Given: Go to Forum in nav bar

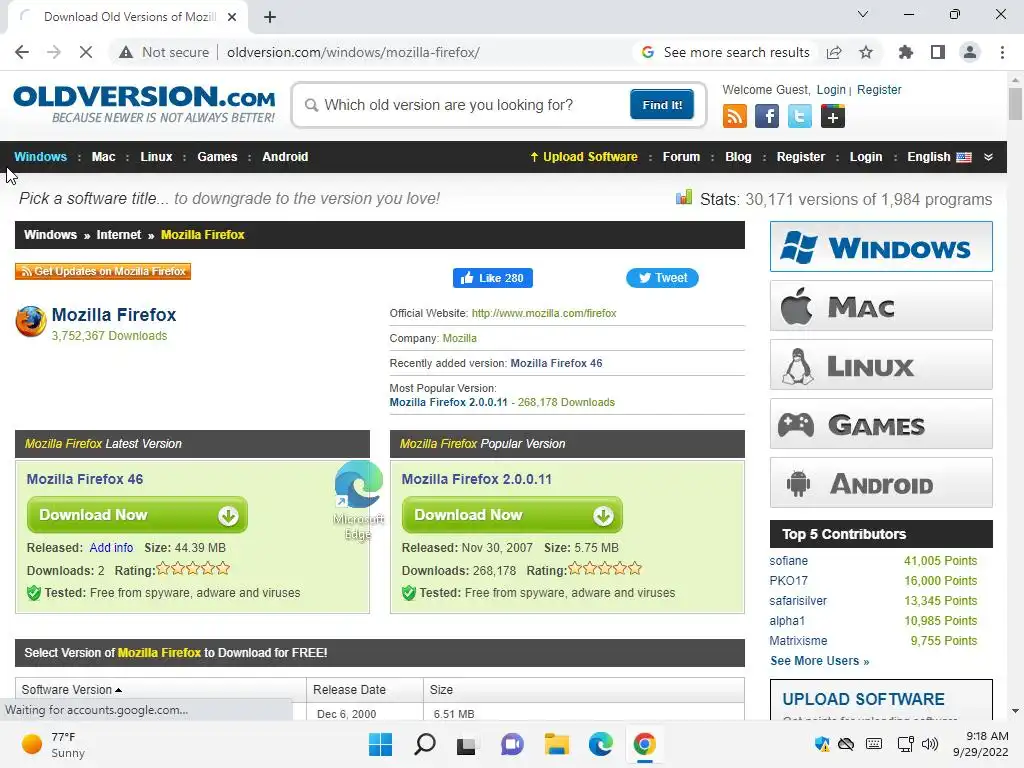Looking at the screenshot, I should coord(681,157).
